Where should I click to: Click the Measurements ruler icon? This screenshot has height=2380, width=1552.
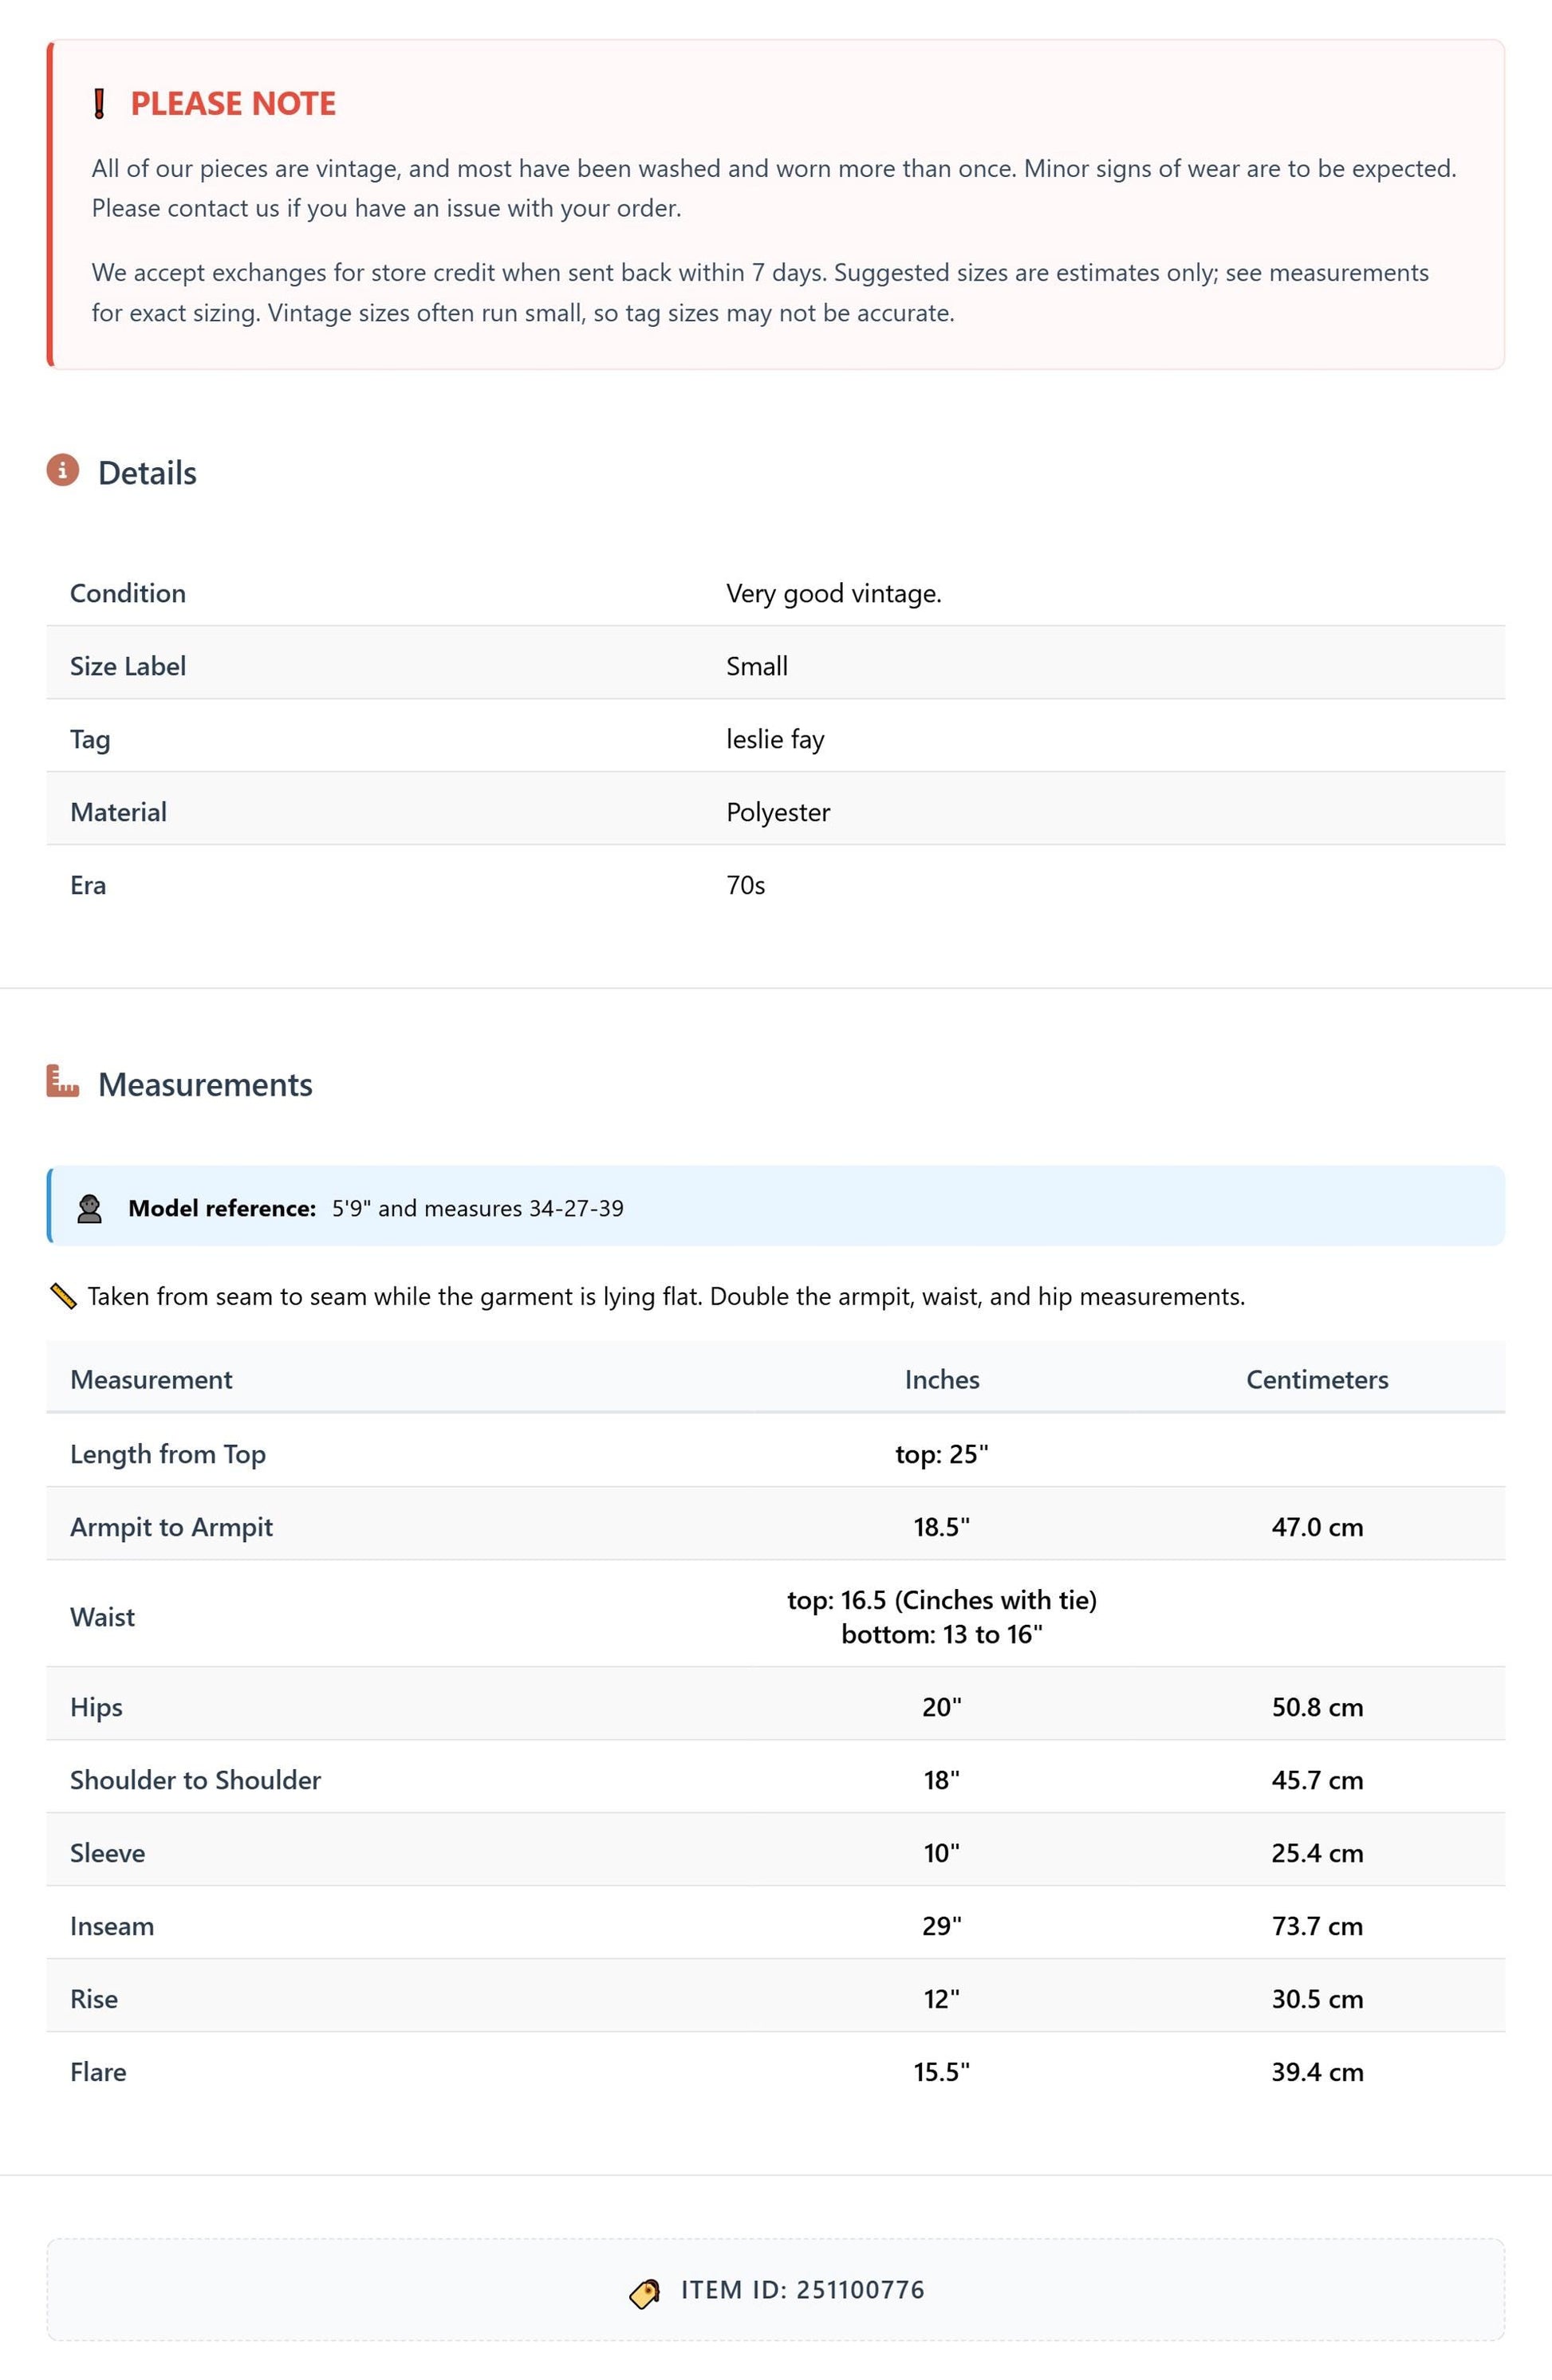coord(63,1081)
